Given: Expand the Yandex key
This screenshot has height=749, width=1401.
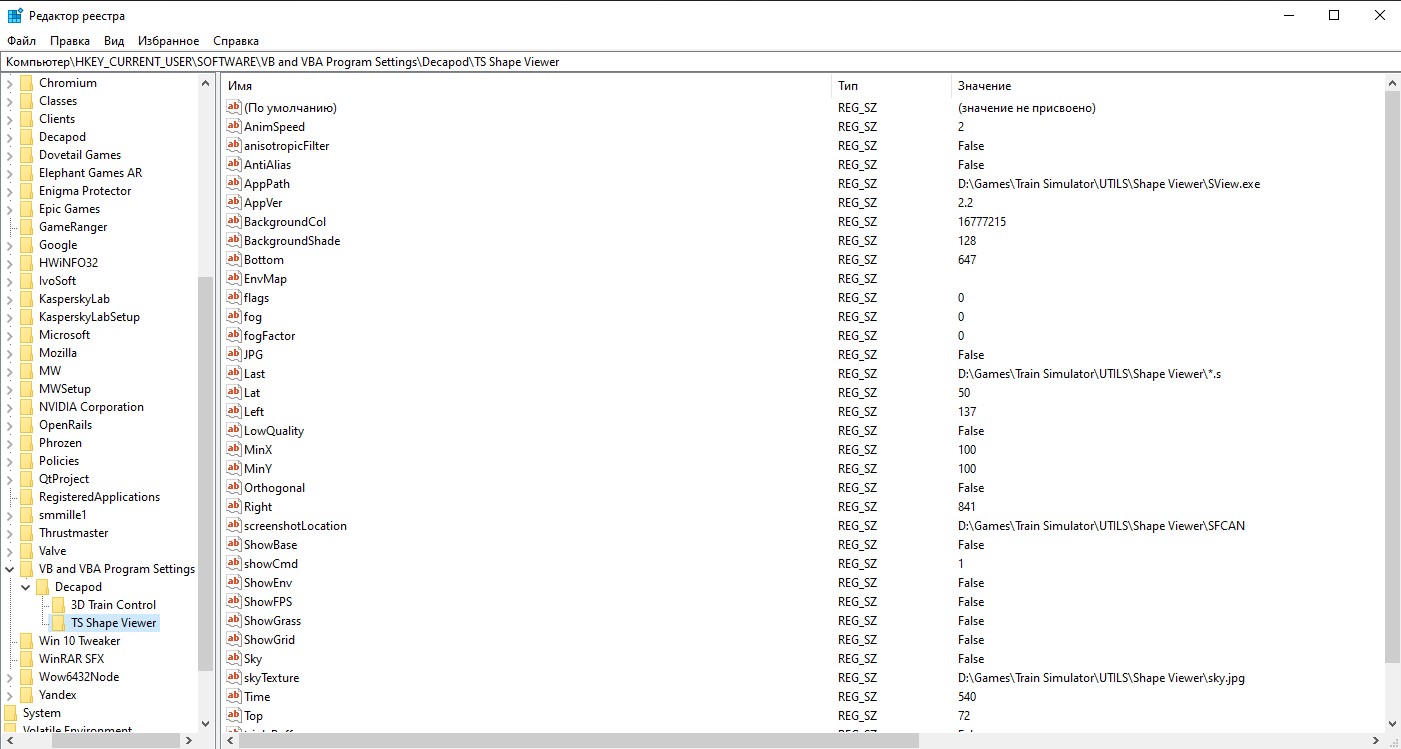Looking at the screenshot, I should point(10,695).
